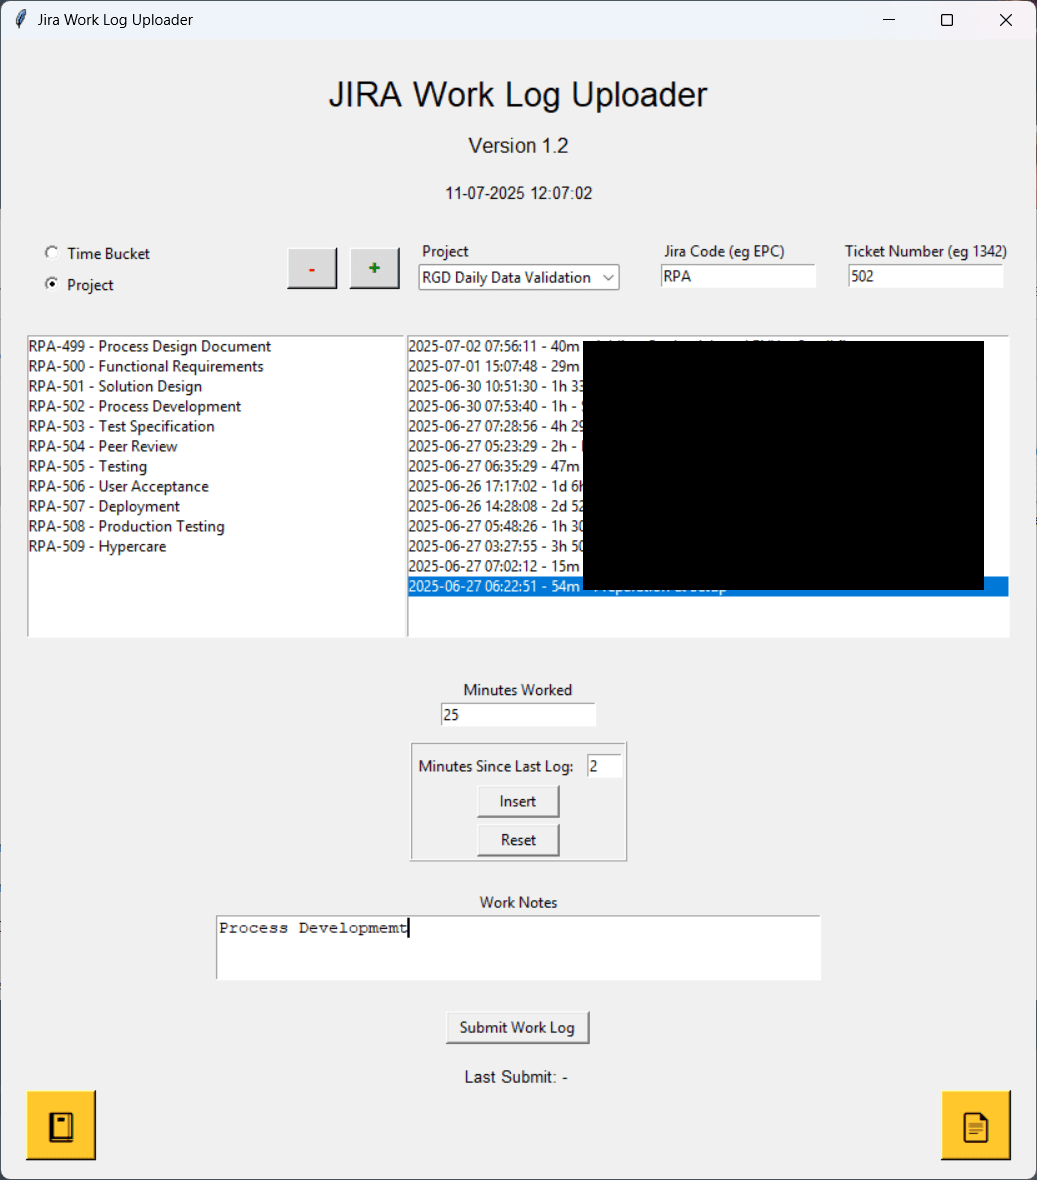Select RPA-499 - Process Design Document entry
Screen dimensions: 1037x1180
(x=150, y=346)
